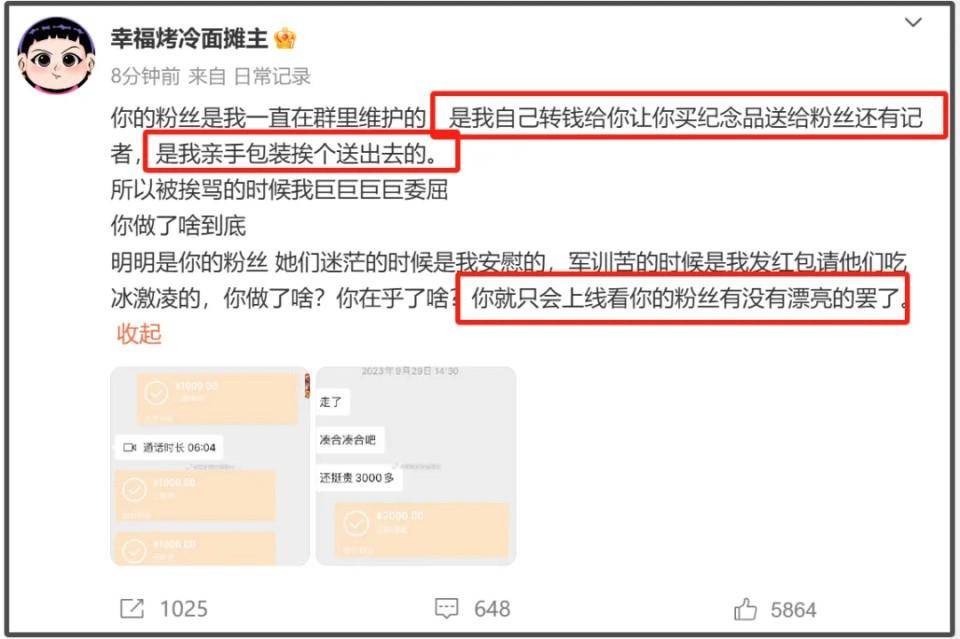Click the top checkmark transfer bubble in left screenshot

pos(217,398)
